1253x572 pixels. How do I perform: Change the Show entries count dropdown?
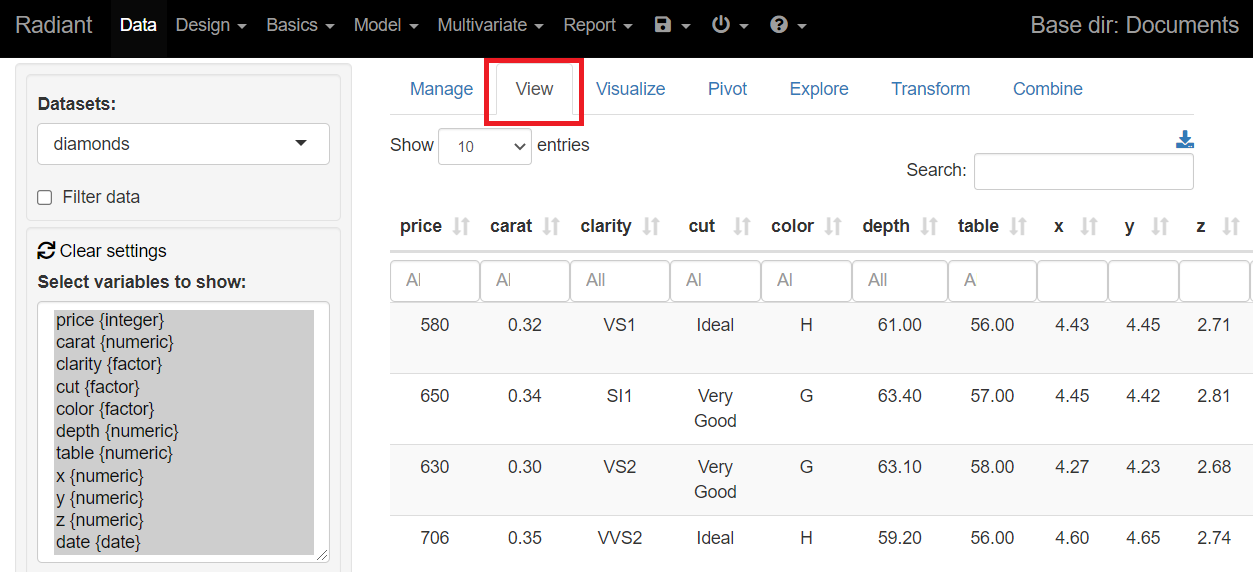click(x=484, y=147)
